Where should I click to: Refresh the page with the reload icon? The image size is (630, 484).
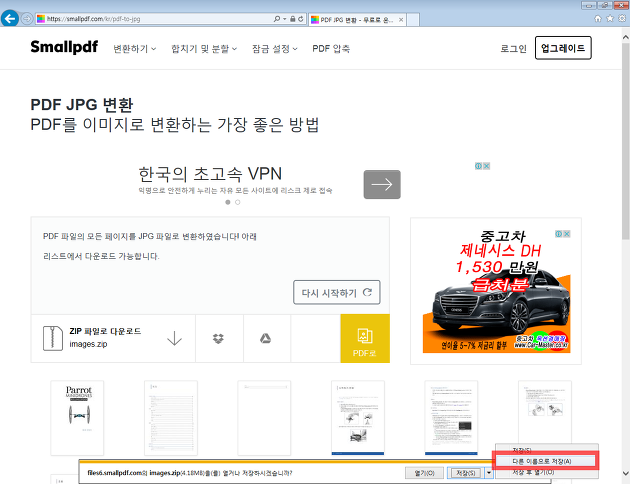(301, 19)
